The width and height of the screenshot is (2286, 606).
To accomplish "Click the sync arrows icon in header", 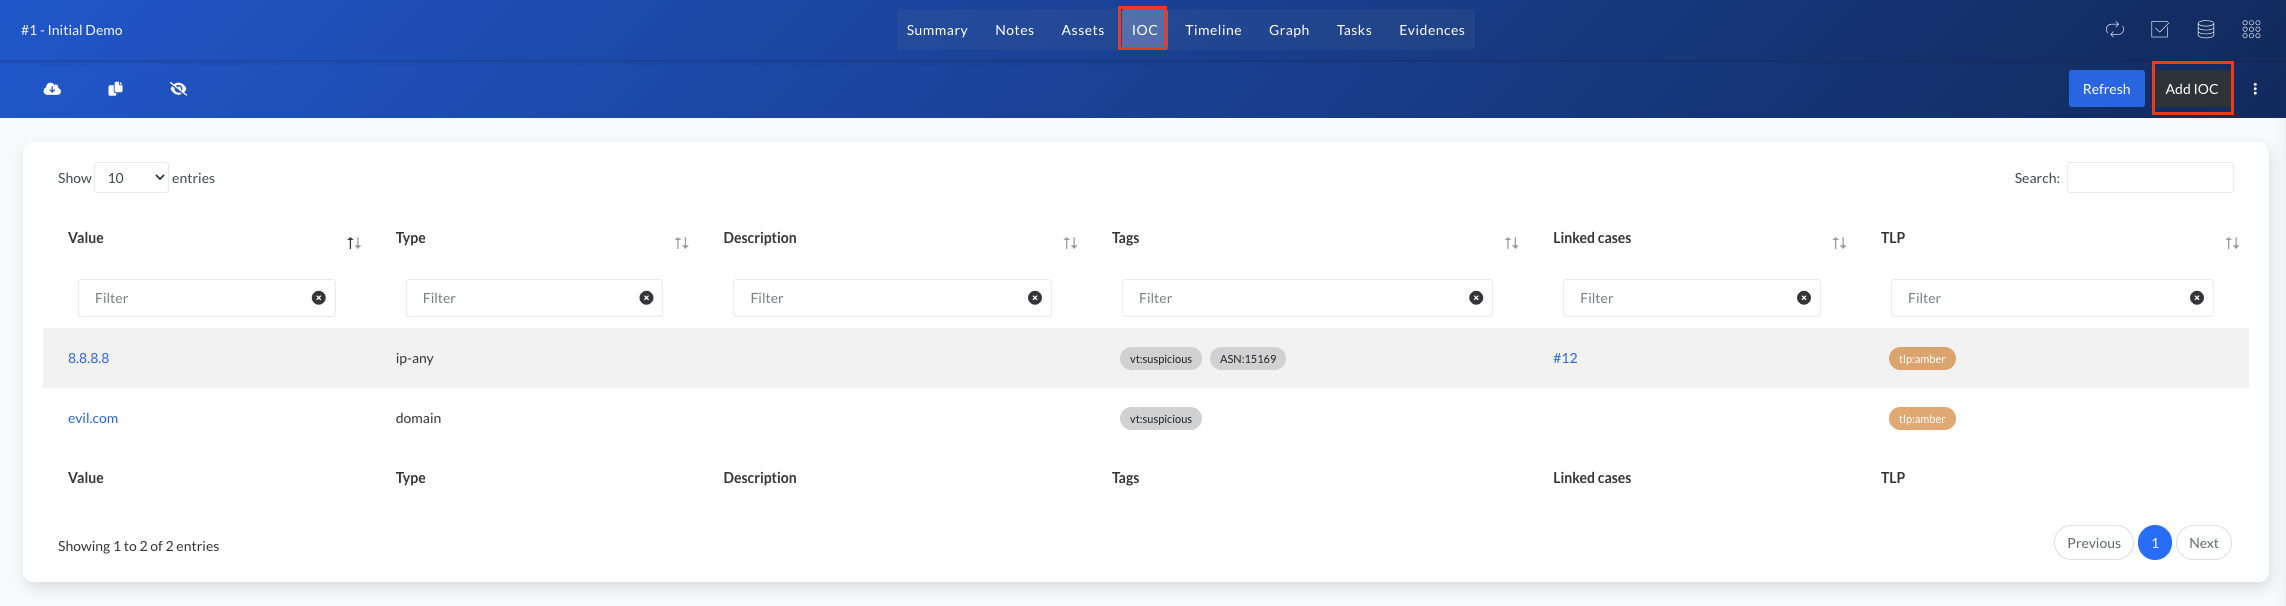I will pyautogui.click(x=2115, y=30).
